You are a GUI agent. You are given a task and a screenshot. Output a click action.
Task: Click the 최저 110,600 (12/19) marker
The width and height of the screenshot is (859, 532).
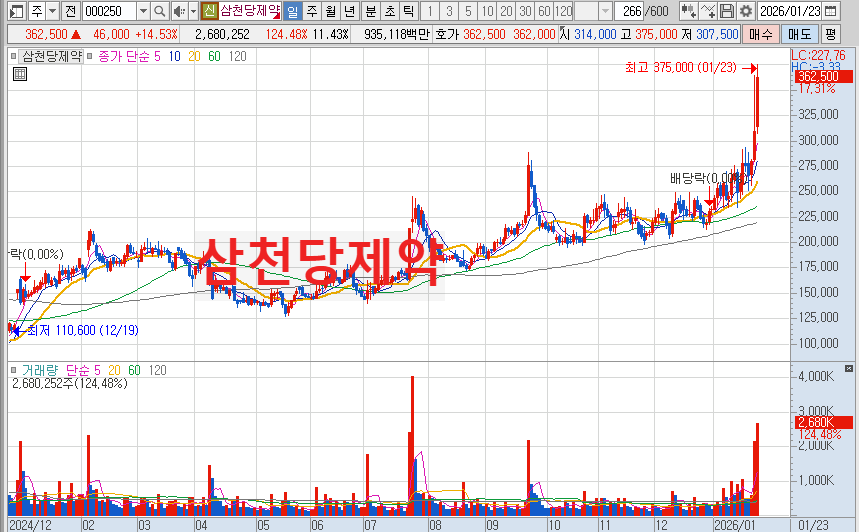point(82,330)
